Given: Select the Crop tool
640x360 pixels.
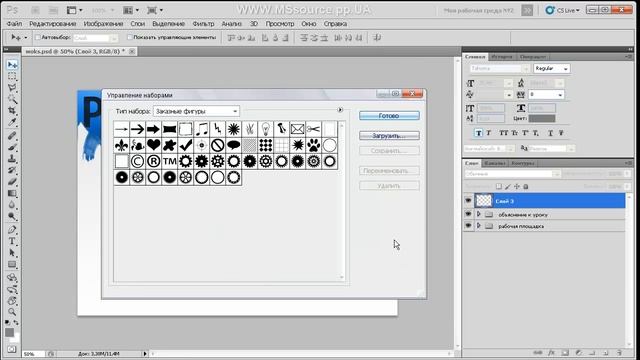Looking at the screenshot, I should 12,111.
